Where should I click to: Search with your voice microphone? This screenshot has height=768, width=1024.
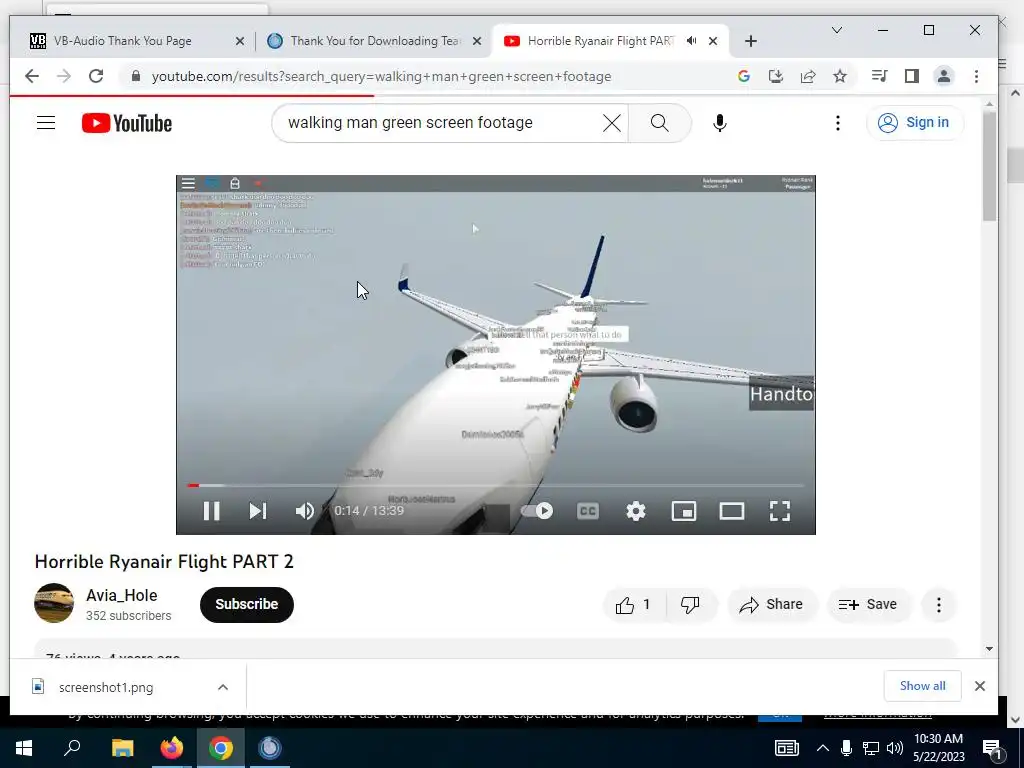coord(720,123)
